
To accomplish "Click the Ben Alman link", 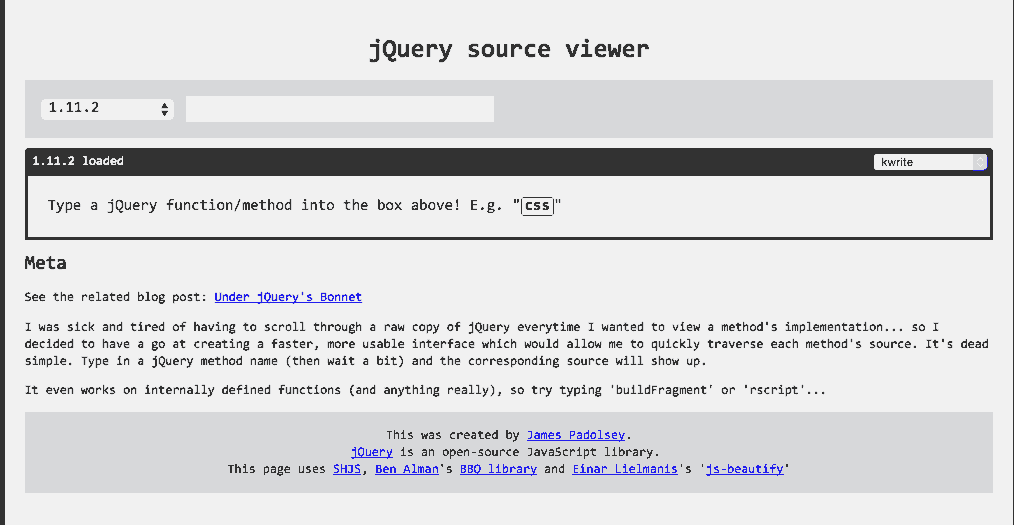I will click(x=407, y=469).
